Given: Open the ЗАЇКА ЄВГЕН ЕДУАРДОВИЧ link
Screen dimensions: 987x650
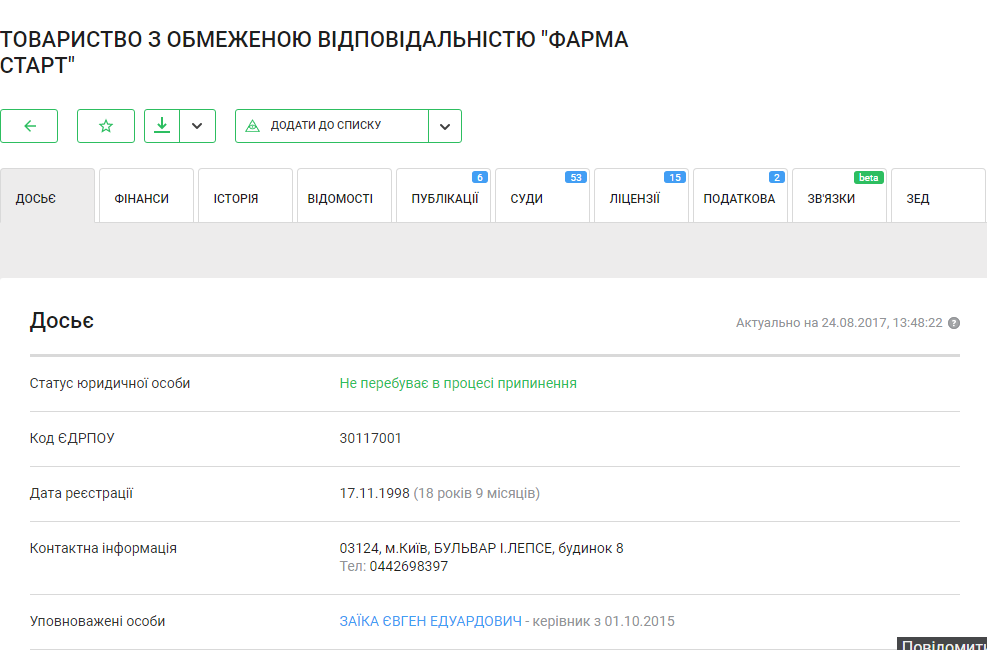Looking at the screenshot, I should coord(431,621).
